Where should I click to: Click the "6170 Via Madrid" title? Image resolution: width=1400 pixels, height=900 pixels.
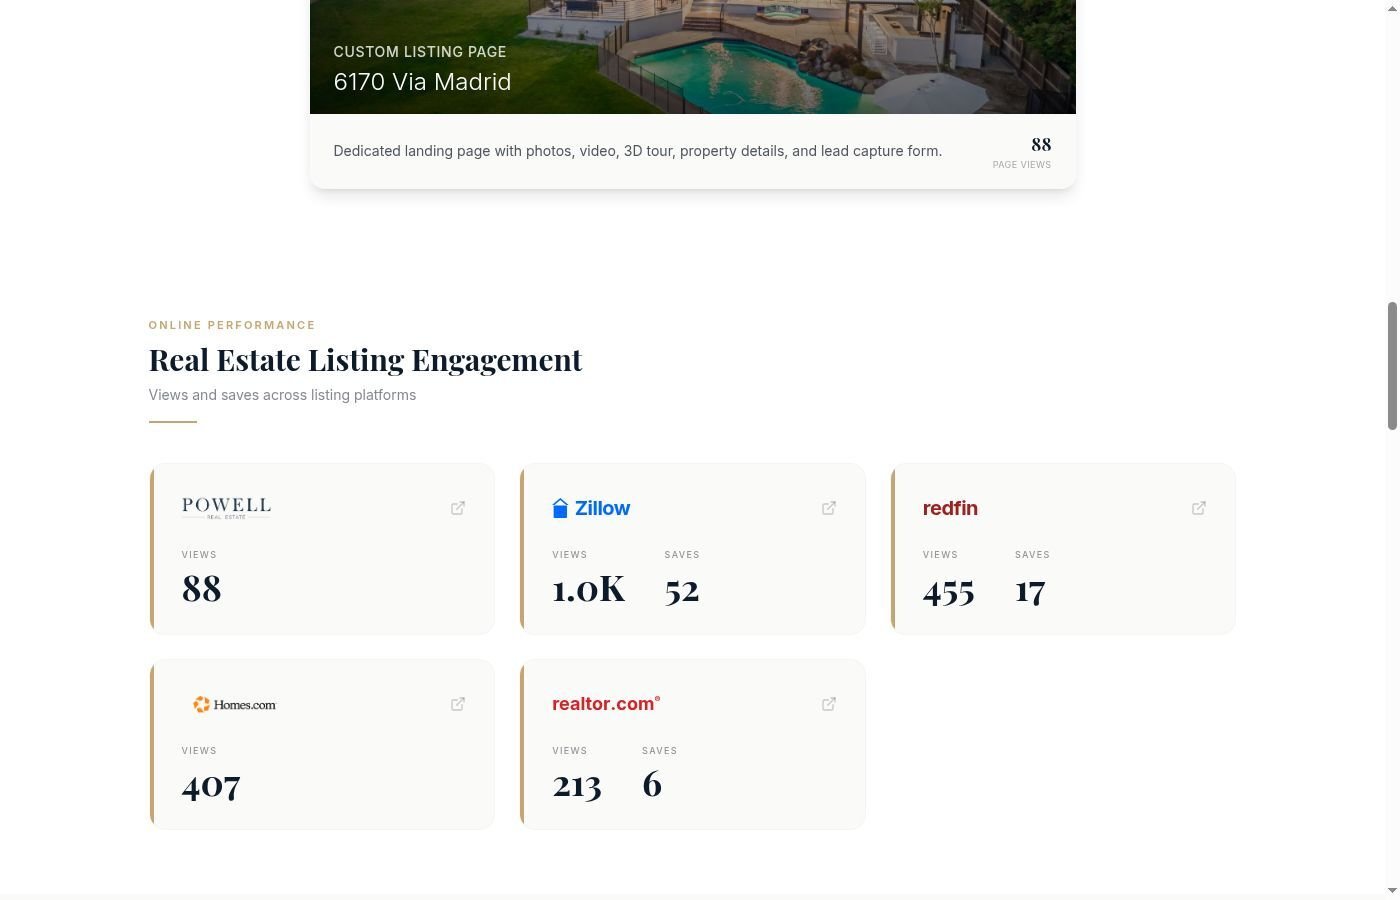[x=422, y=82]
